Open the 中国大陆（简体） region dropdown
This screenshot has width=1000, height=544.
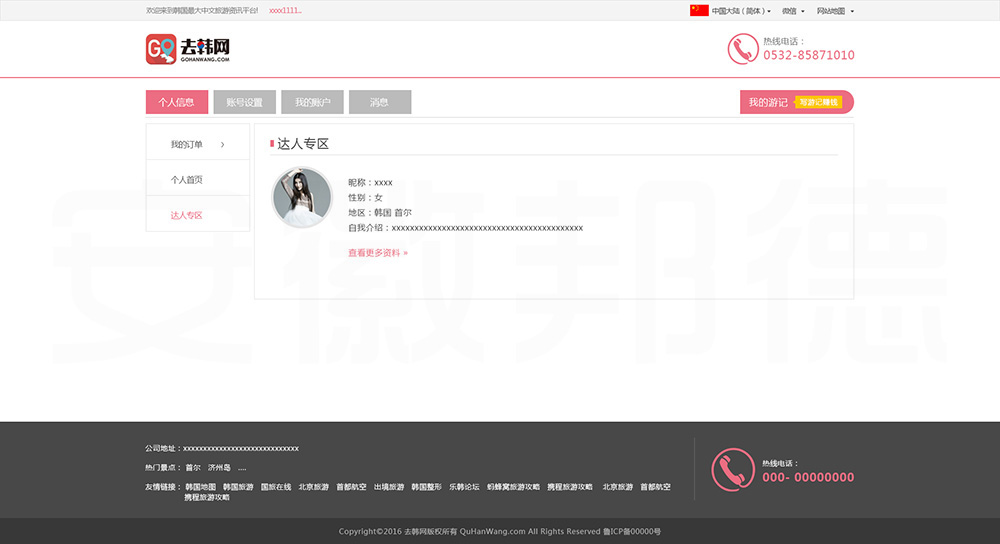click(x=741, y=11)
